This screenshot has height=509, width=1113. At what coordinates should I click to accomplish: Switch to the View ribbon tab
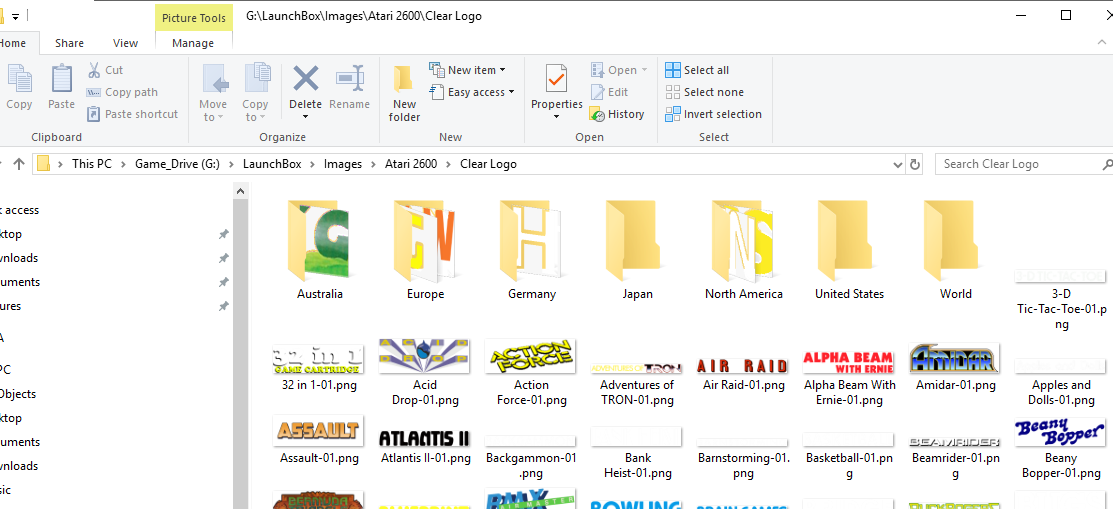tap(126, 43)
